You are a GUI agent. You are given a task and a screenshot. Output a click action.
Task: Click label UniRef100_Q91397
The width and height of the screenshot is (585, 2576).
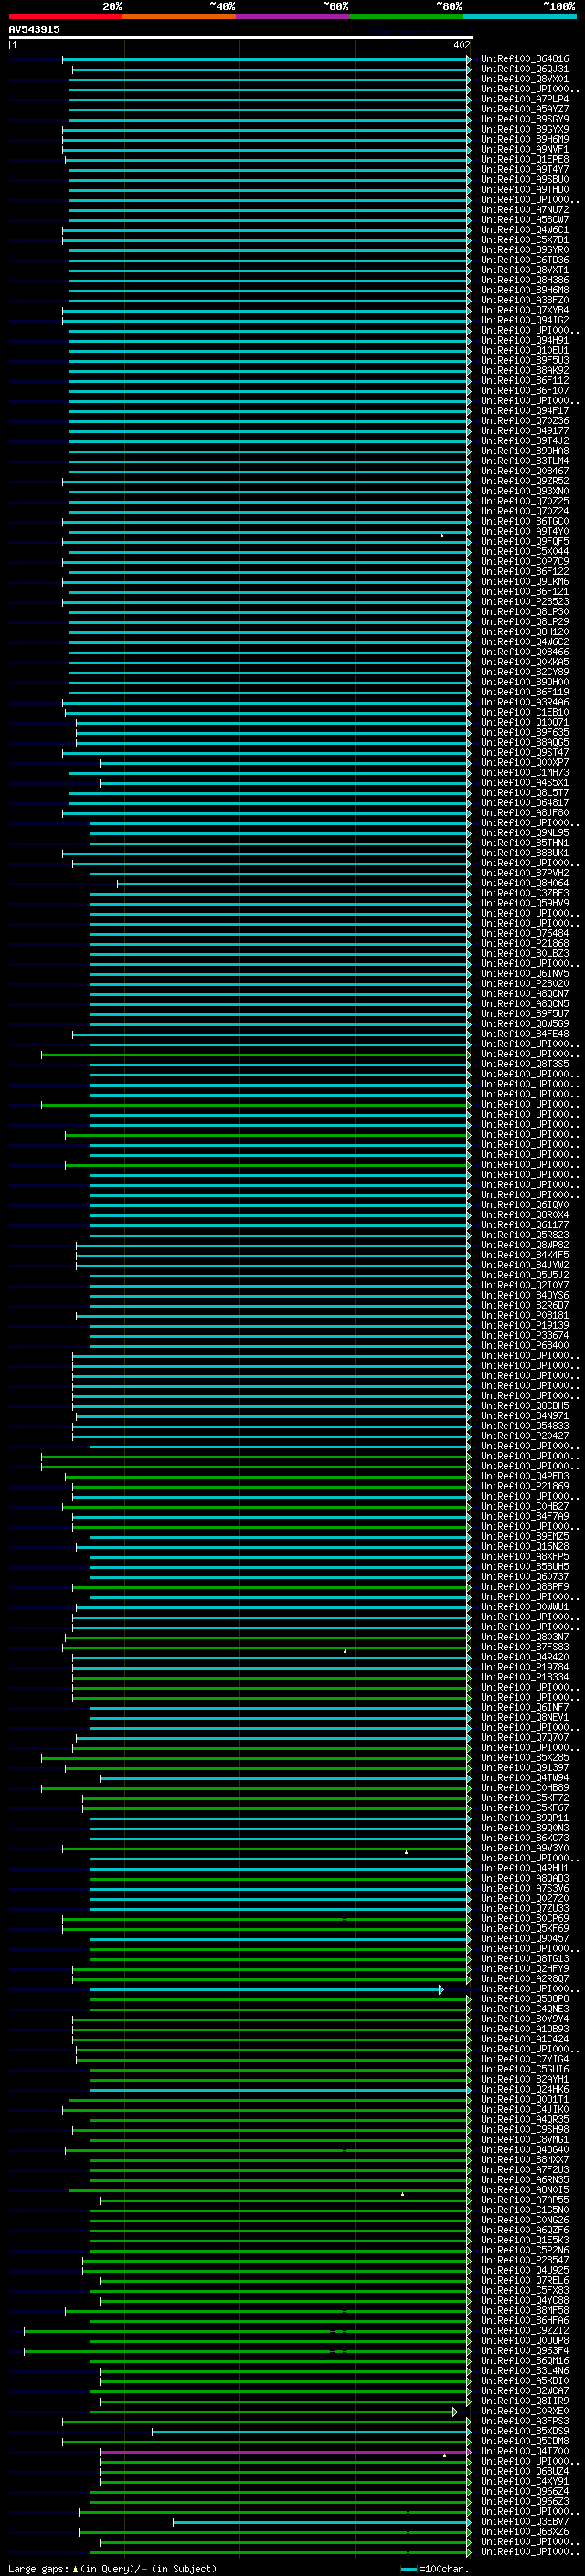[525, 1768]
